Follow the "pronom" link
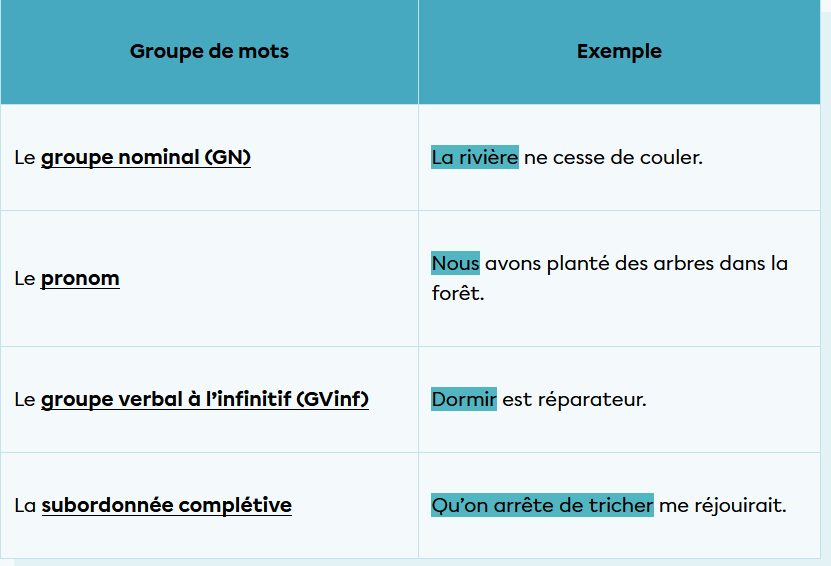 (80, 279)
